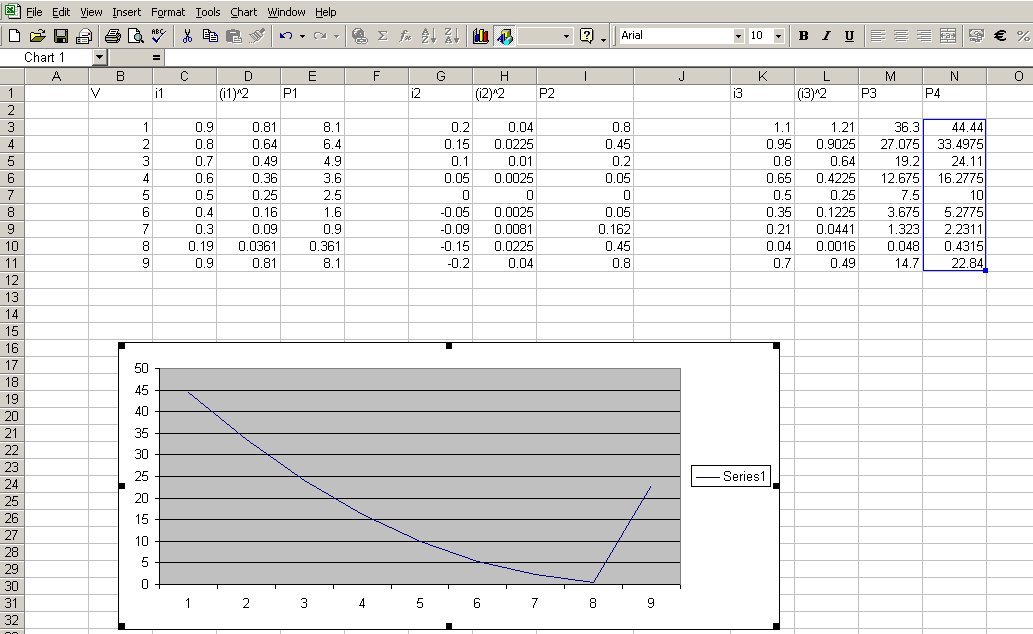Screen dimensions: 1033x634
Task: Open the Chart menu
Action: click(243, 12)
